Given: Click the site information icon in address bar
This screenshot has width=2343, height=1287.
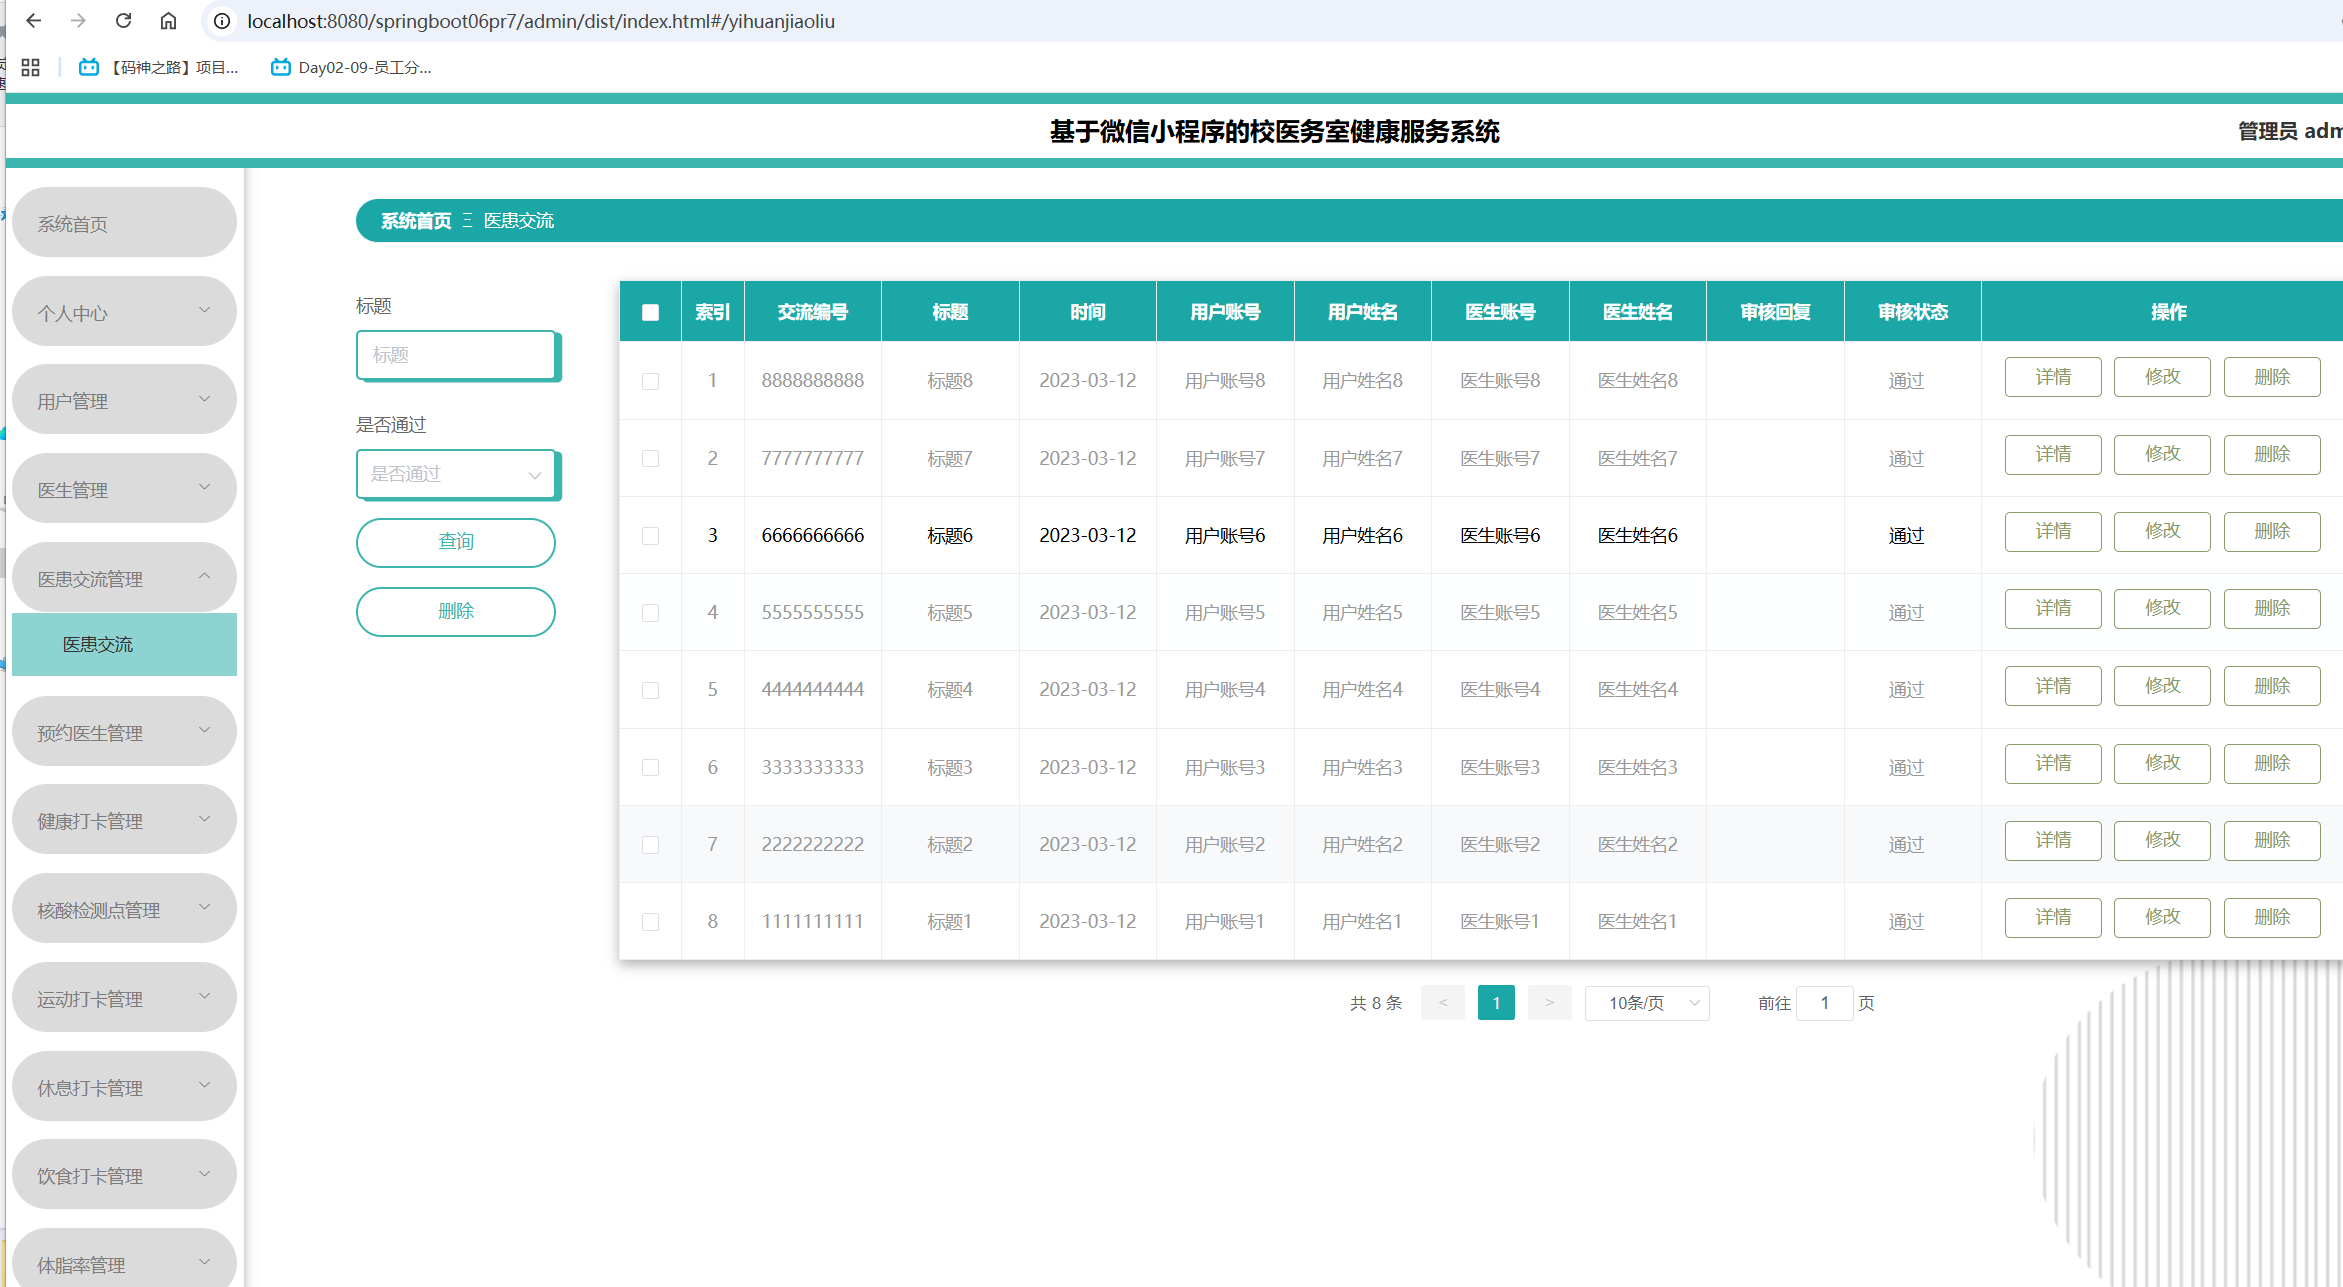Looking at the screenshot, I should [220, 20].
